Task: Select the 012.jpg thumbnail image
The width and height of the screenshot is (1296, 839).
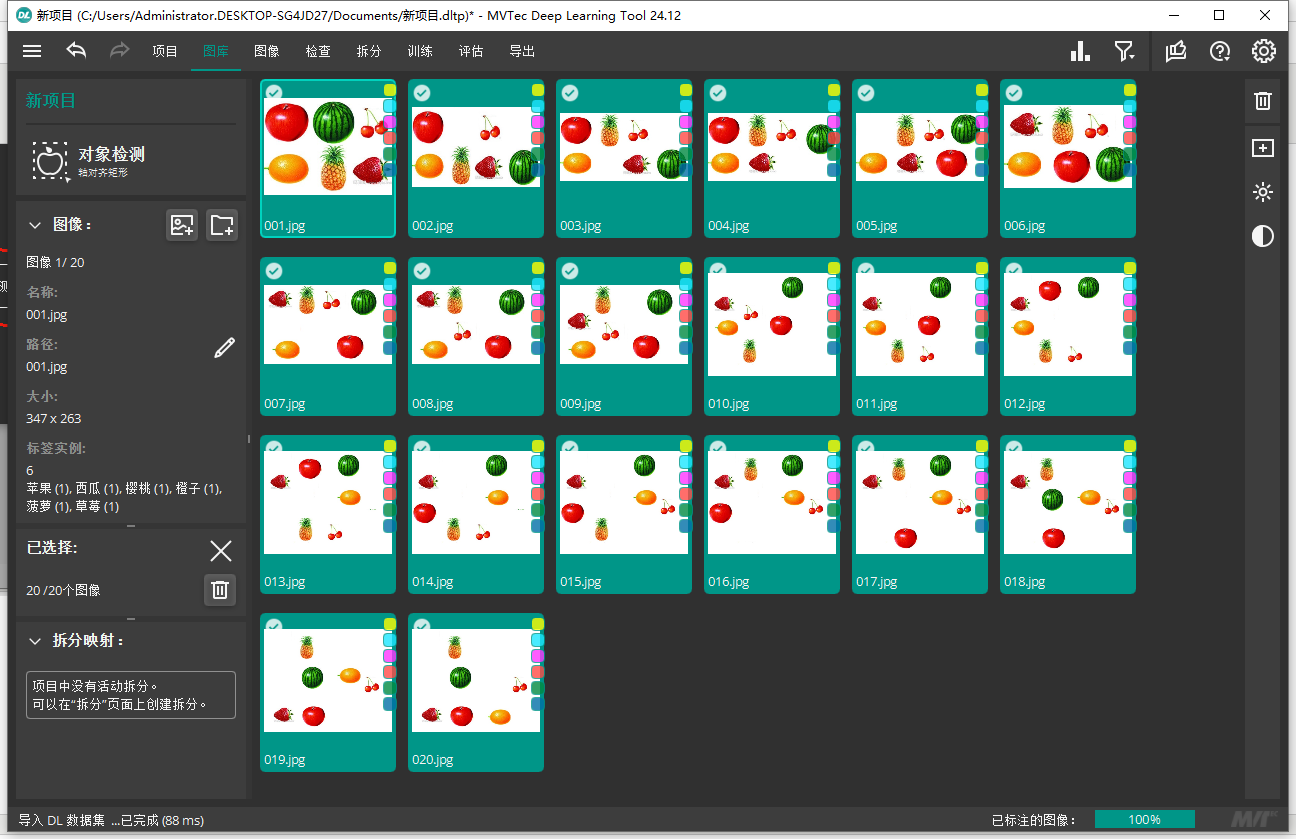Action: (1068, 325)
